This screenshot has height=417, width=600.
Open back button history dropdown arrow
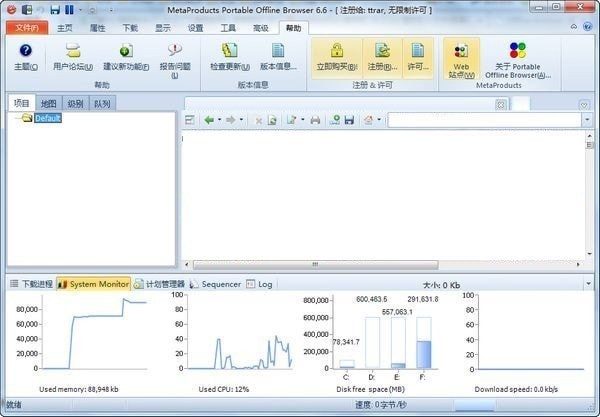point(220,120)
